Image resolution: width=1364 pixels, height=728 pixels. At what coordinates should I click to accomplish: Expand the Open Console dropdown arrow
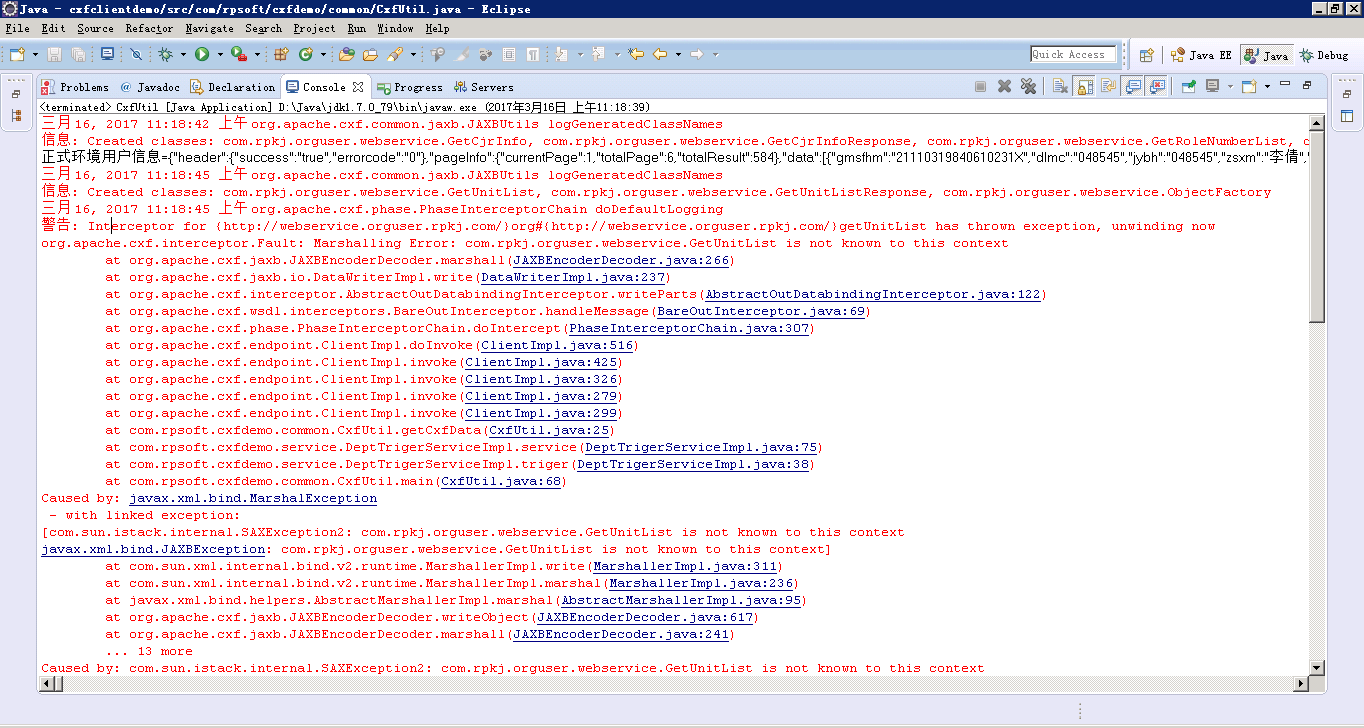point(1265,87)
